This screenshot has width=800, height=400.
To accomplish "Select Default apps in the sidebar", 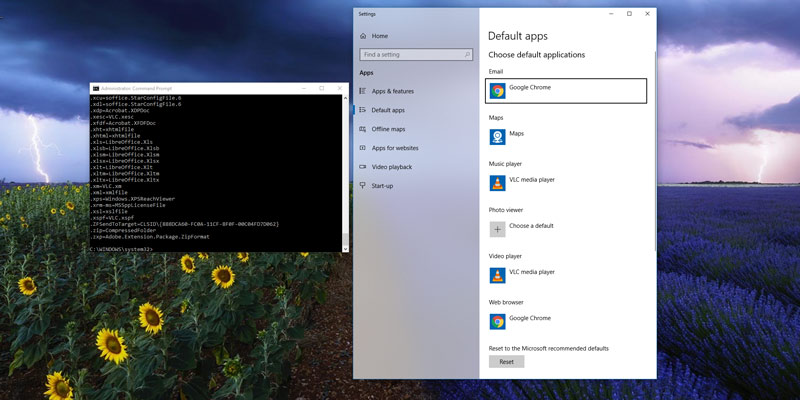I will (x=388, y=110).
